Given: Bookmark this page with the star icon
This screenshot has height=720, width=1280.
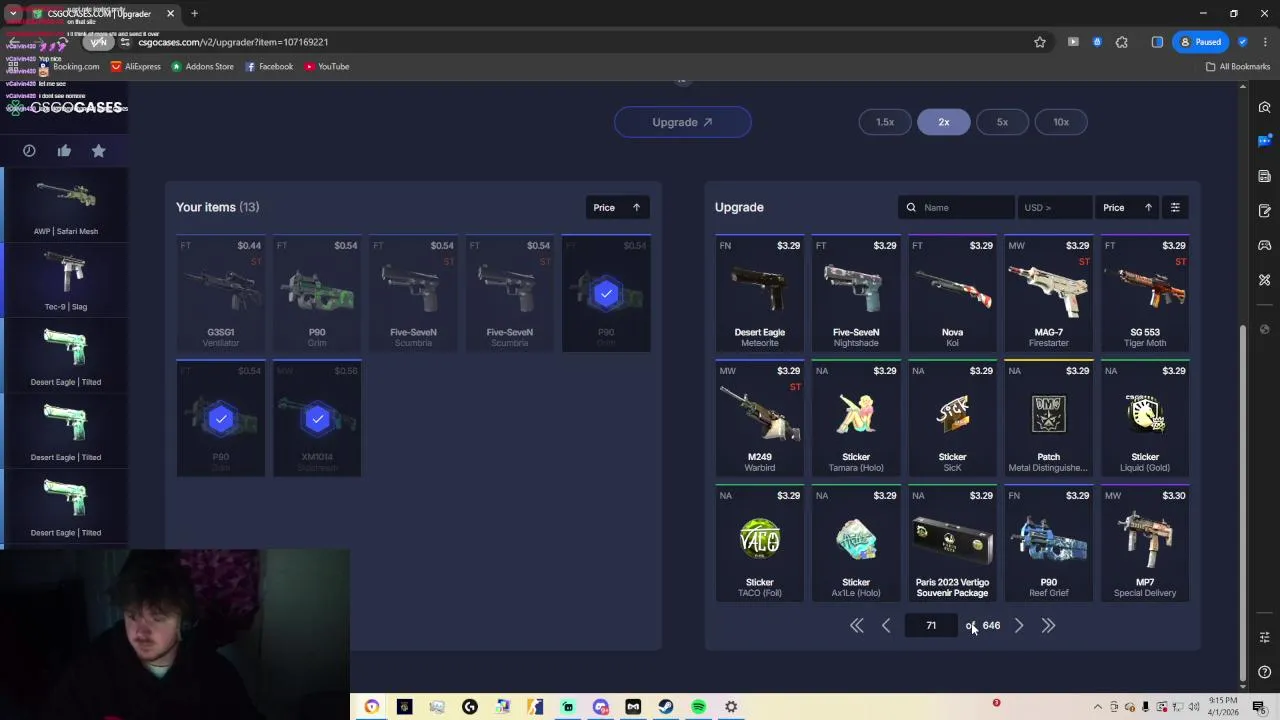Looking at the screenshot, I should pos(1040,42).
